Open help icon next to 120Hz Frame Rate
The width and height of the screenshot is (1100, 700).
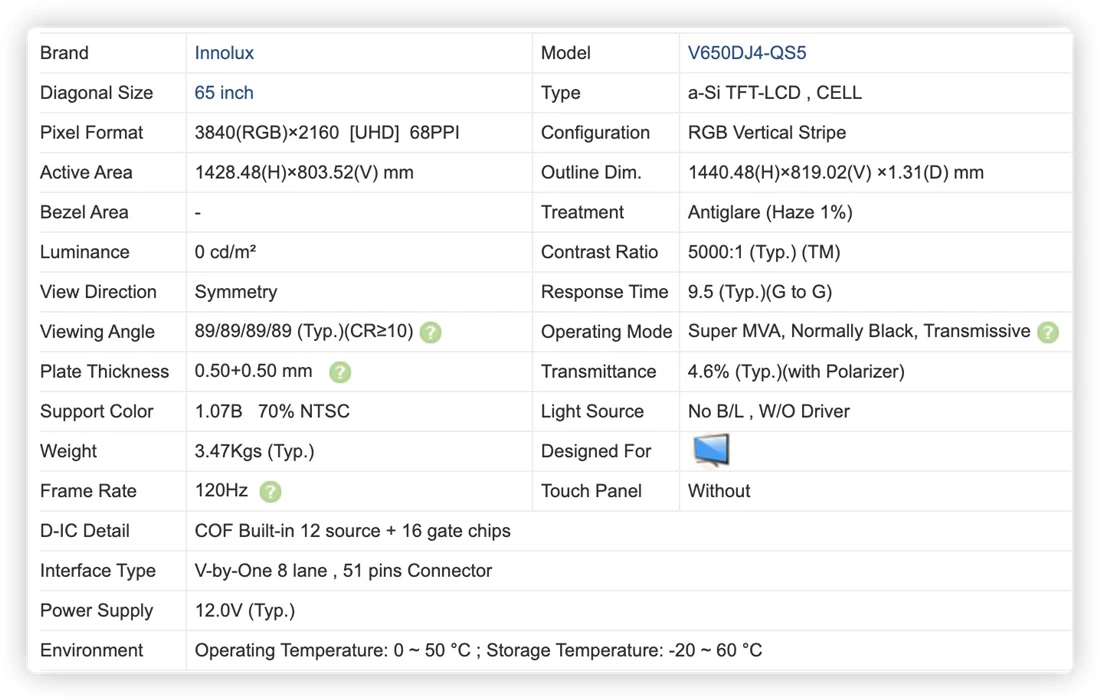pyautogui.click(x=270, y=492)
